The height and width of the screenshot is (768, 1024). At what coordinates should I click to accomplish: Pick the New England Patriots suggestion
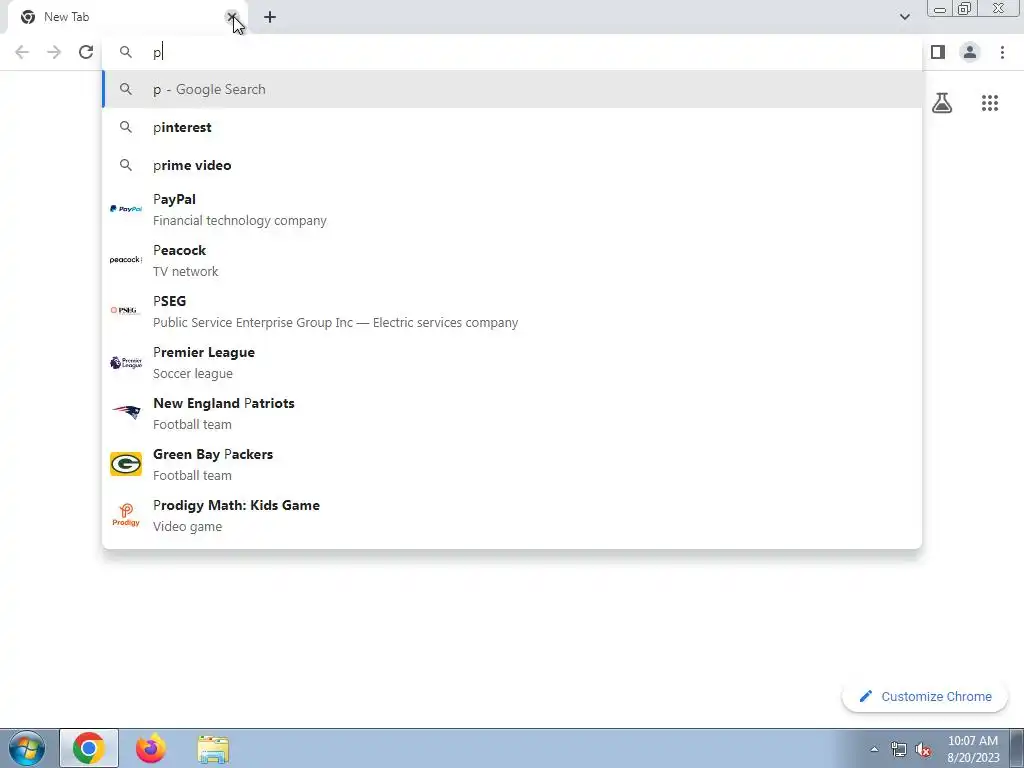[512, 413]
